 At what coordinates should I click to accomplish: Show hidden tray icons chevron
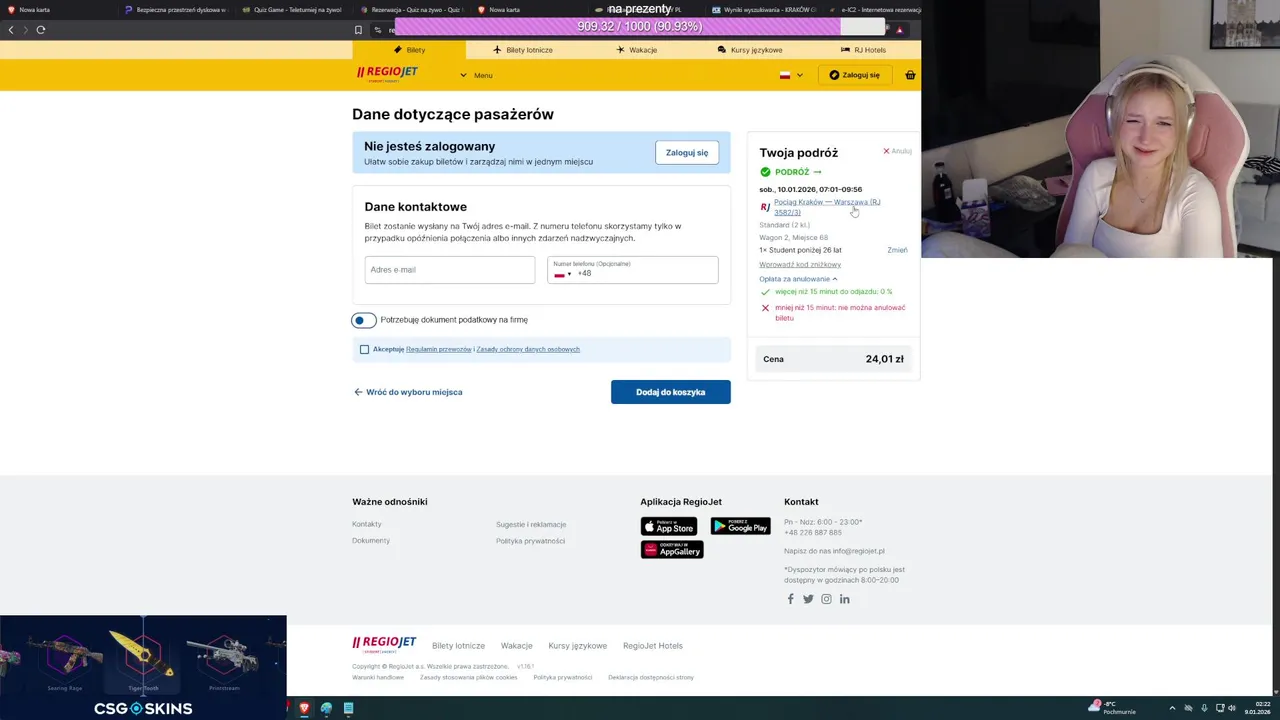(x=1172, y=708)
